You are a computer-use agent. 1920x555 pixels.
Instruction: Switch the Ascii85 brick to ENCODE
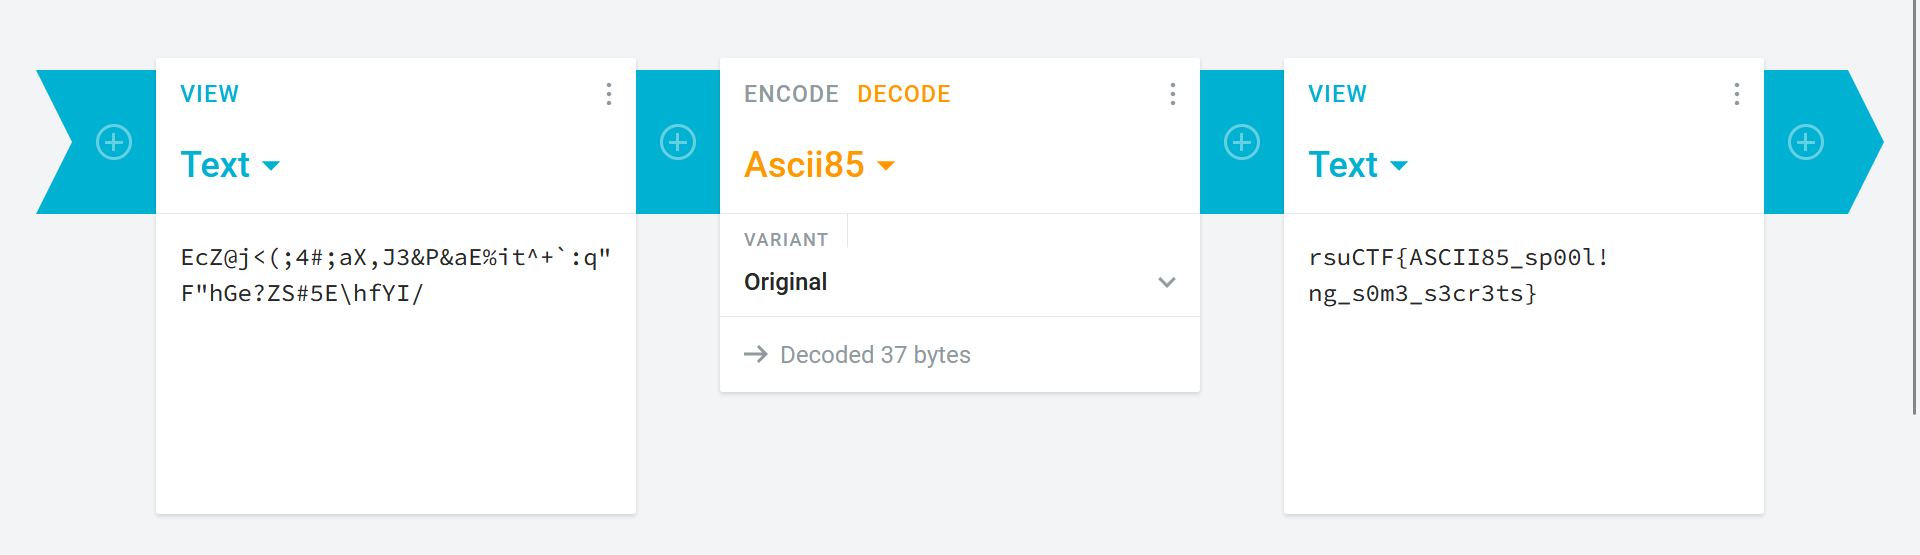(791, 94)
